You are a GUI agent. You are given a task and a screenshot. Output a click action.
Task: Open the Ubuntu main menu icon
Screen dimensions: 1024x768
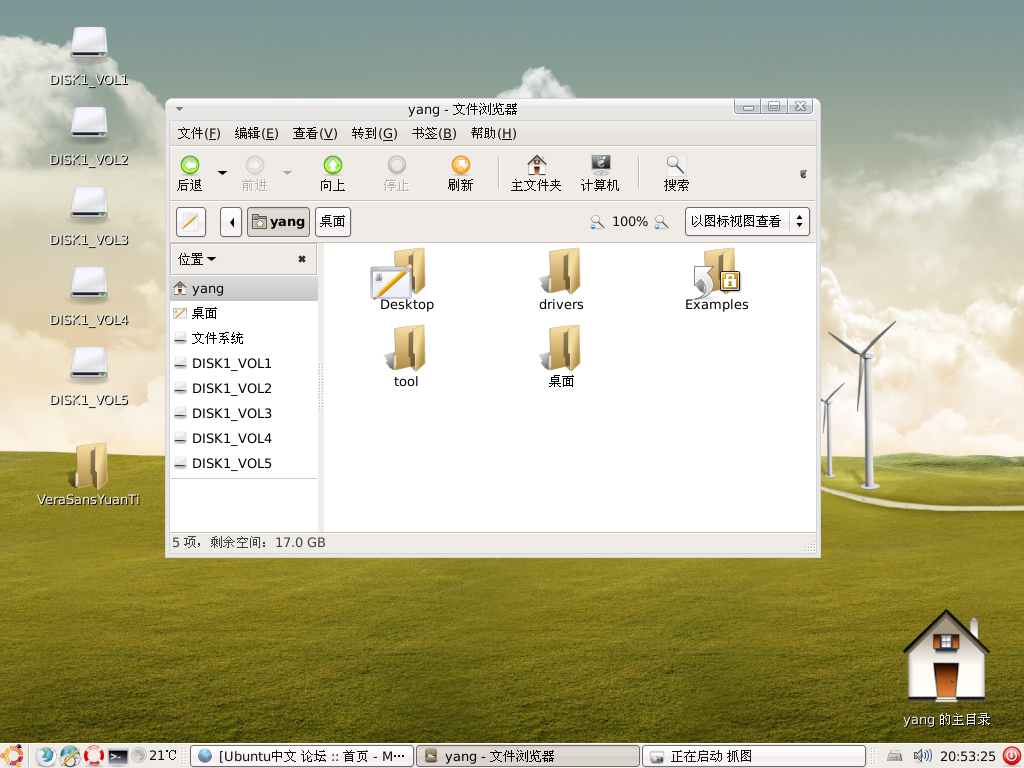pyautogui.click(x=12, y=756)
